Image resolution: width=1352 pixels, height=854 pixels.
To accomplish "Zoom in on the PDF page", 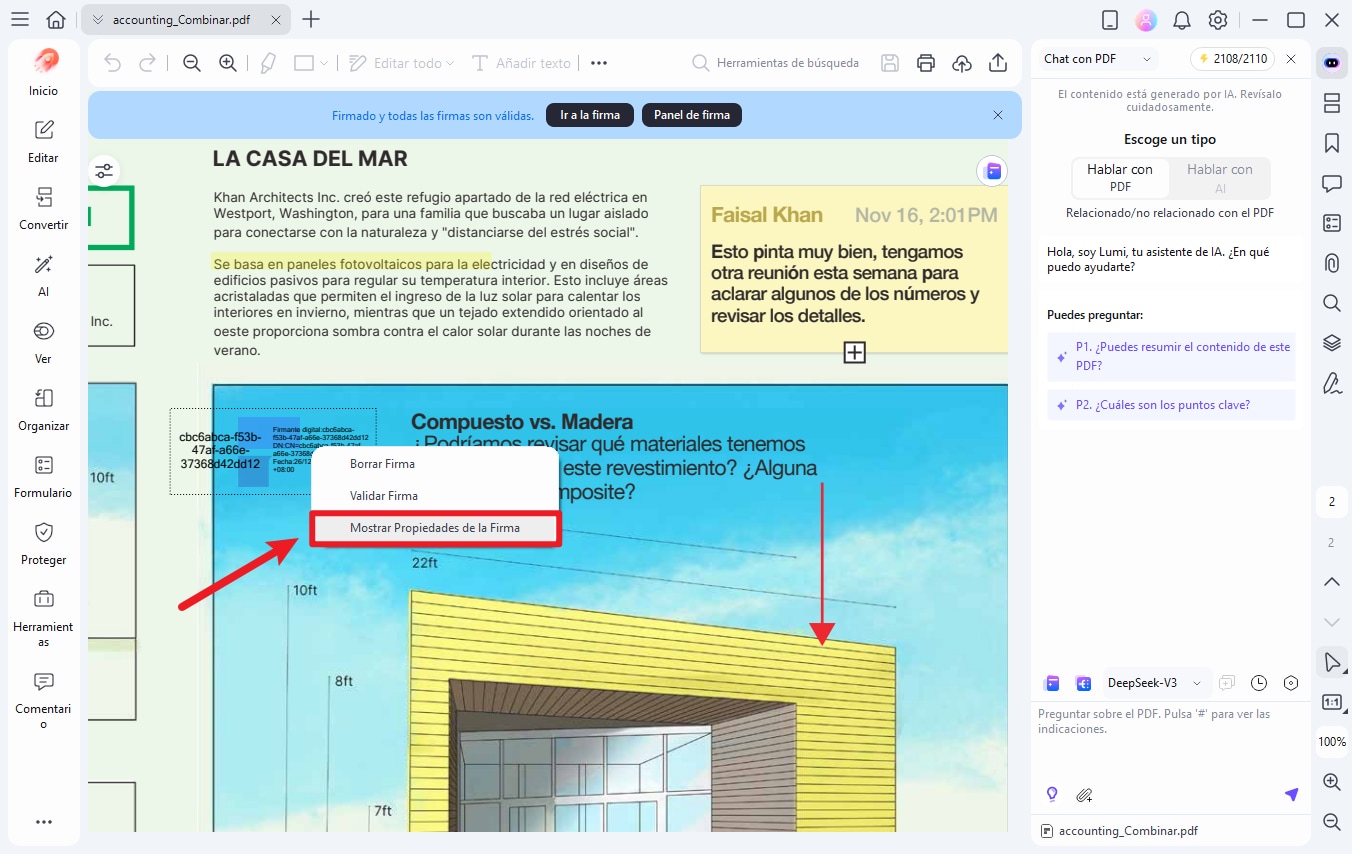I will click(x=228, y=62).
